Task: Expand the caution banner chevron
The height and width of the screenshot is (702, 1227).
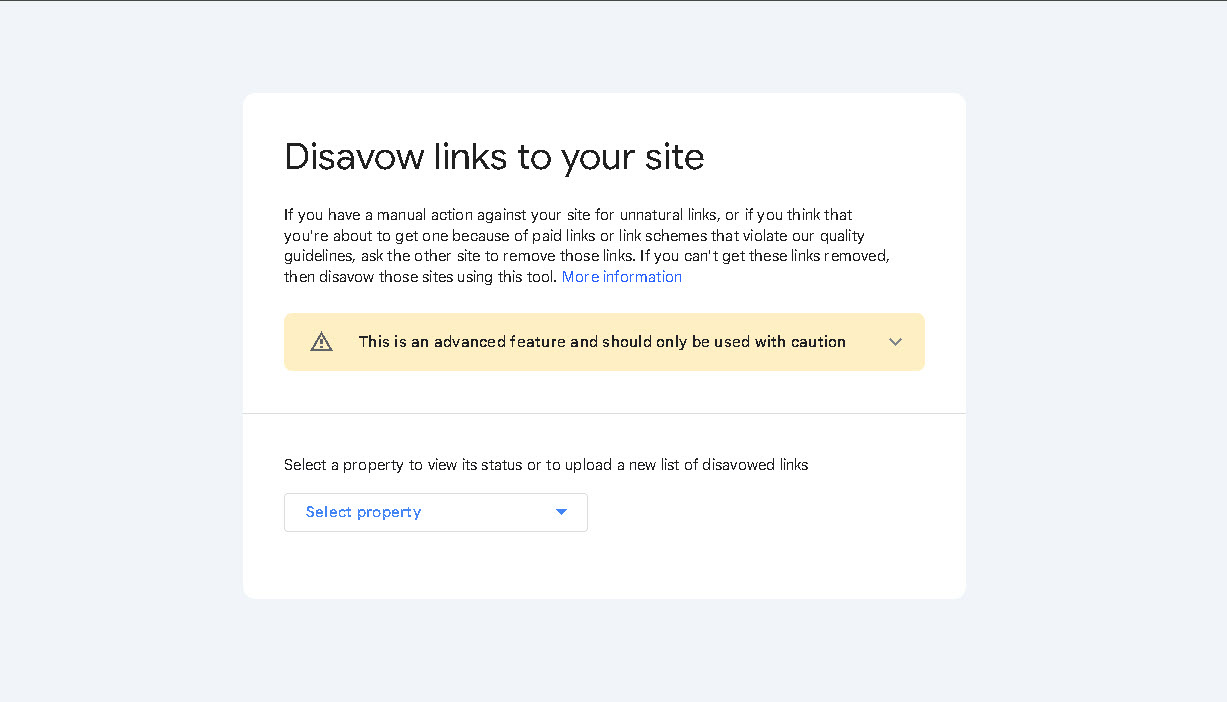Action: pyautogui.click(x=895, y=342)
